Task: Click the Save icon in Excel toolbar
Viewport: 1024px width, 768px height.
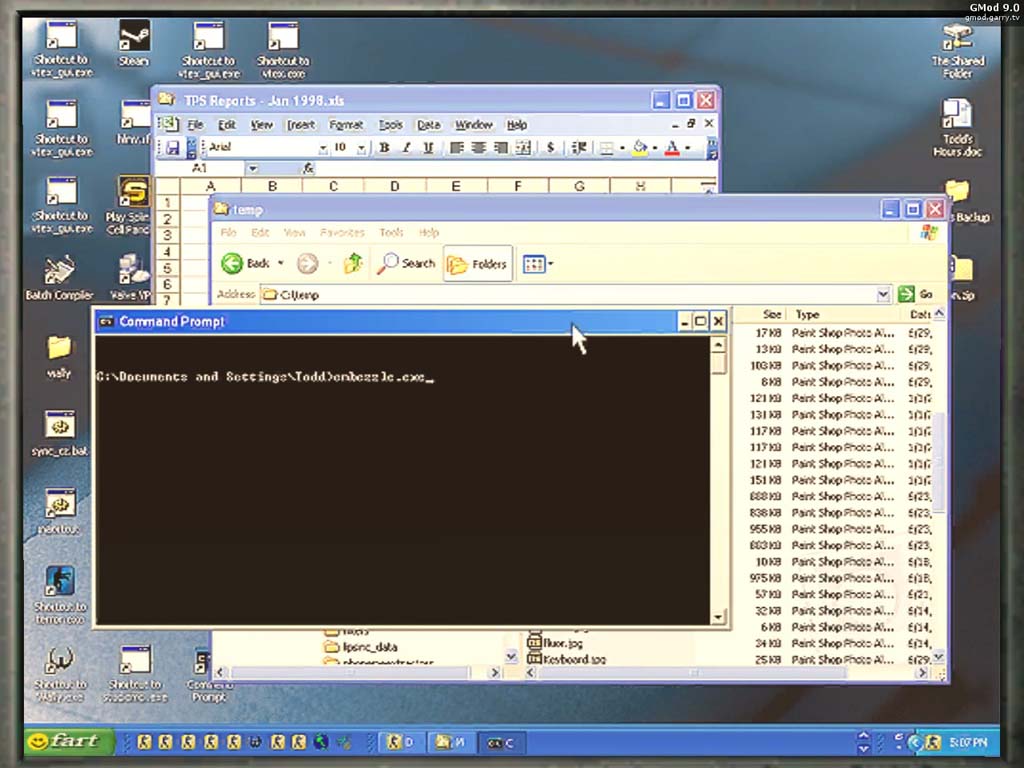Action: 172,148
